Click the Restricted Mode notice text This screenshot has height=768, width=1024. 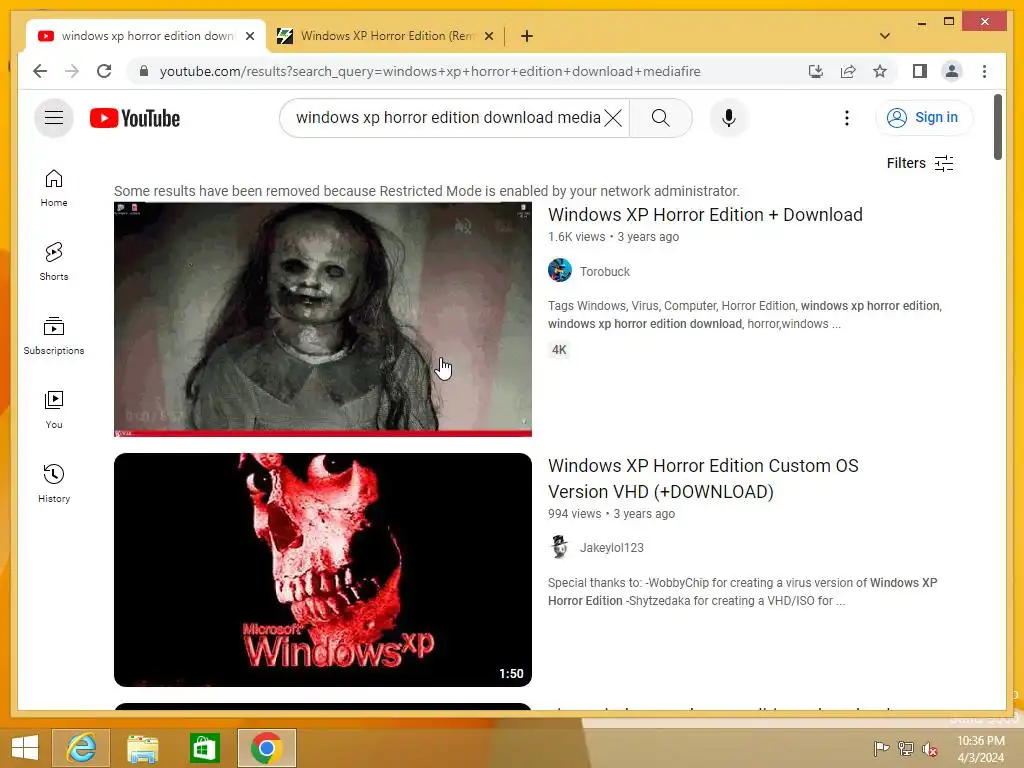point(426,191)
